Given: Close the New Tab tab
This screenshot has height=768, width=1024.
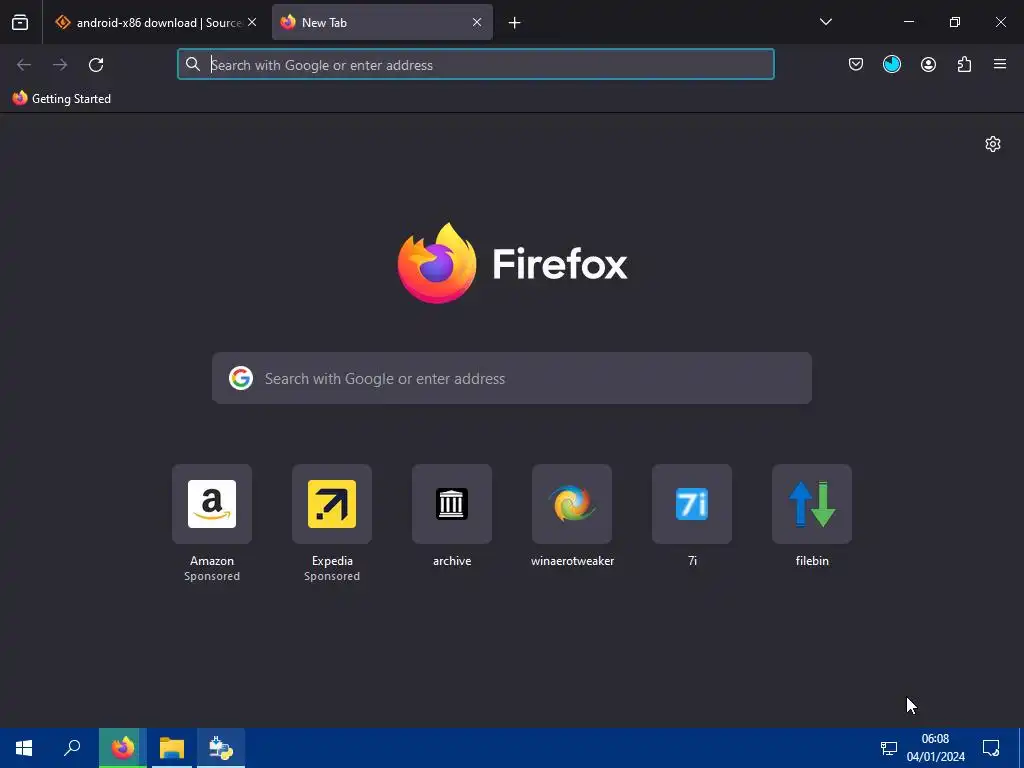Looking at the screenshot, I should pyautogui.click(x=477, y=23).
